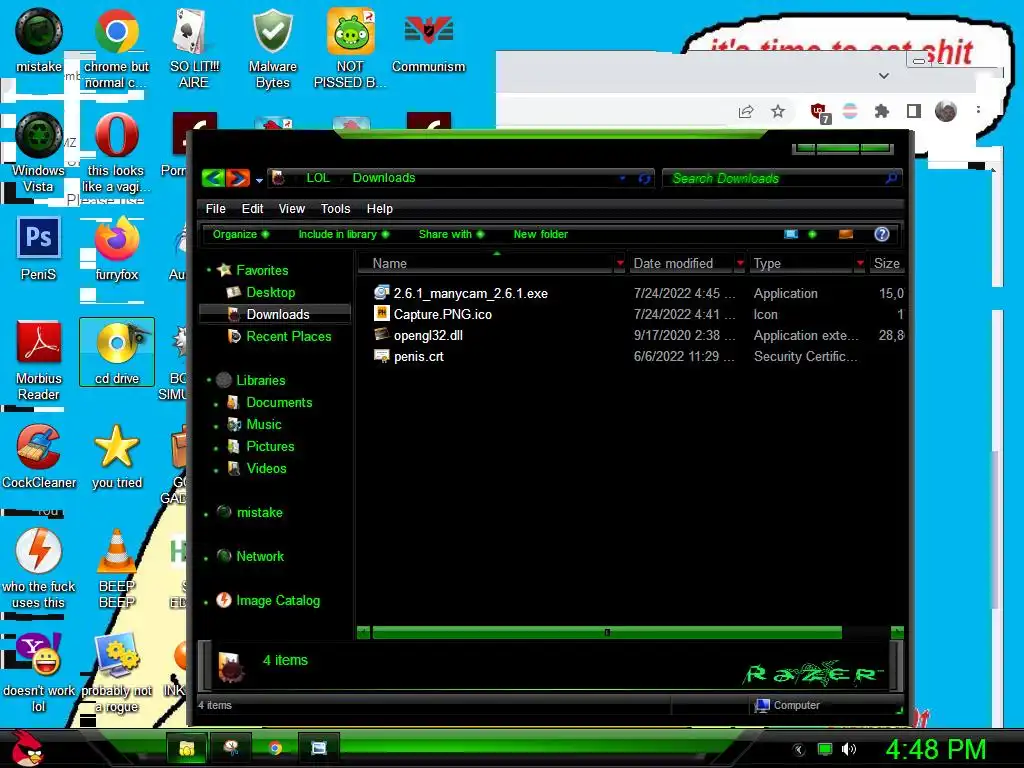This screenshot has width=1024, height=768.
Task: Open the cd drive desktop icon
Action: coord(117,353)
